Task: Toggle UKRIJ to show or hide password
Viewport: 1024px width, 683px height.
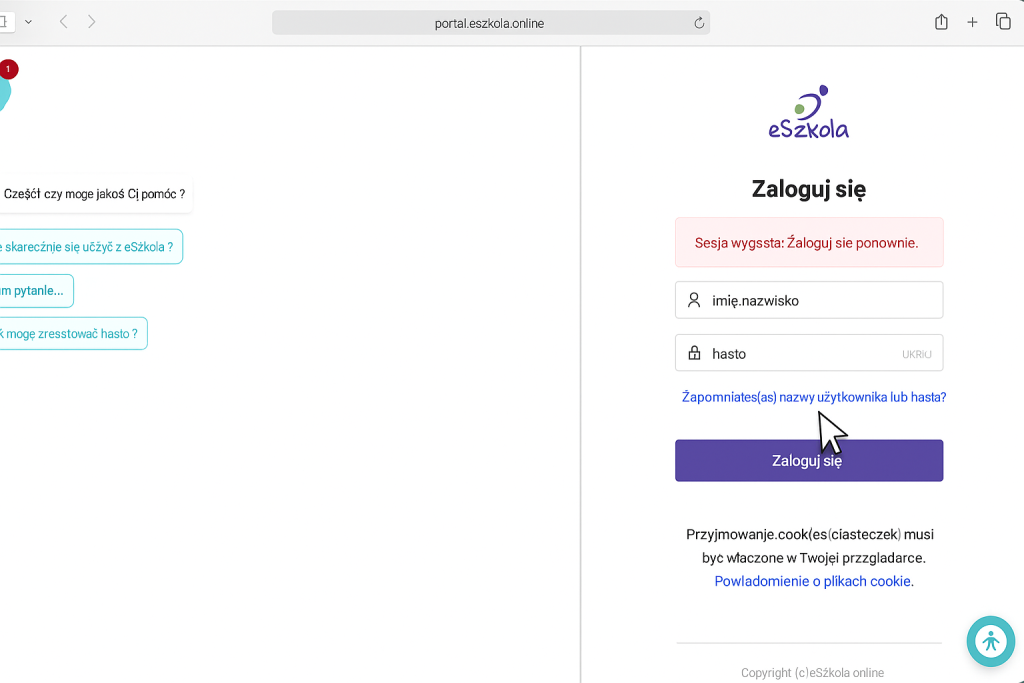Action: click(x=916, y=354)
